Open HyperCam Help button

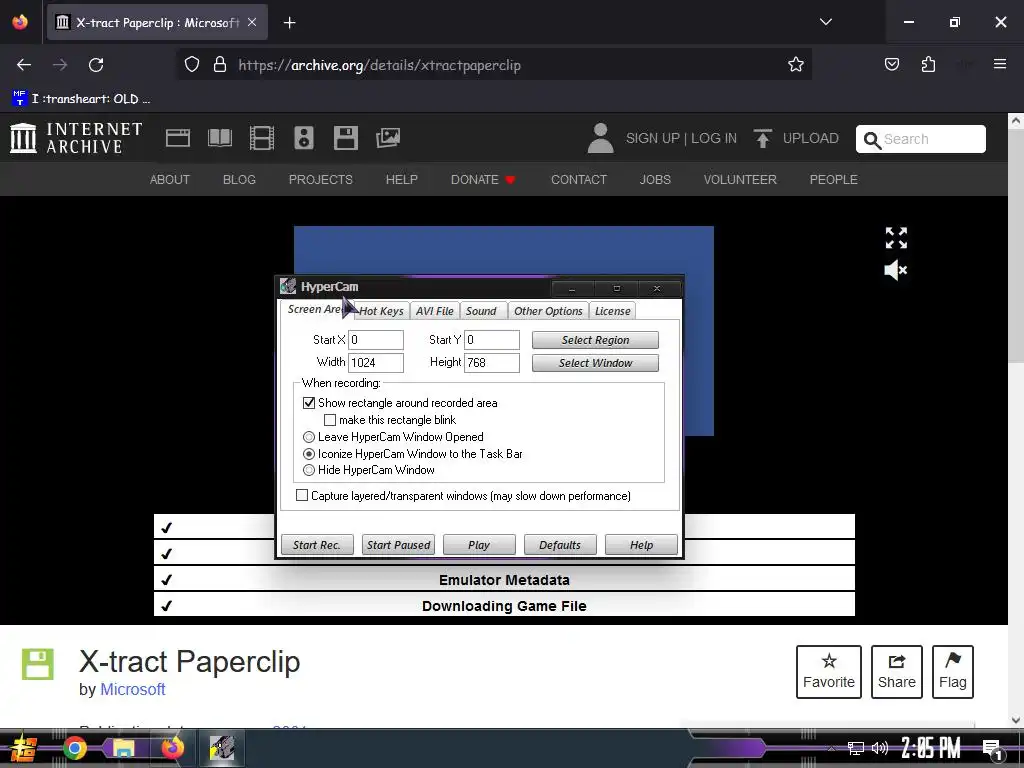[641, 545]
